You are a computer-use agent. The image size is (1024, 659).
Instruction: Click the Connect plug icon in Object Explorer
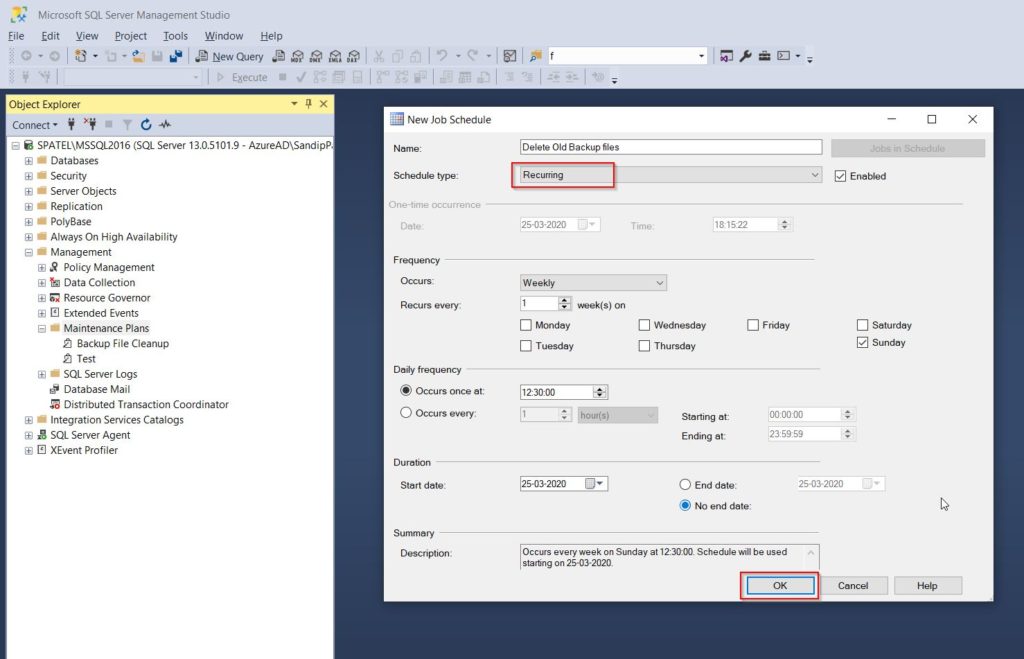tap(71, 124)
